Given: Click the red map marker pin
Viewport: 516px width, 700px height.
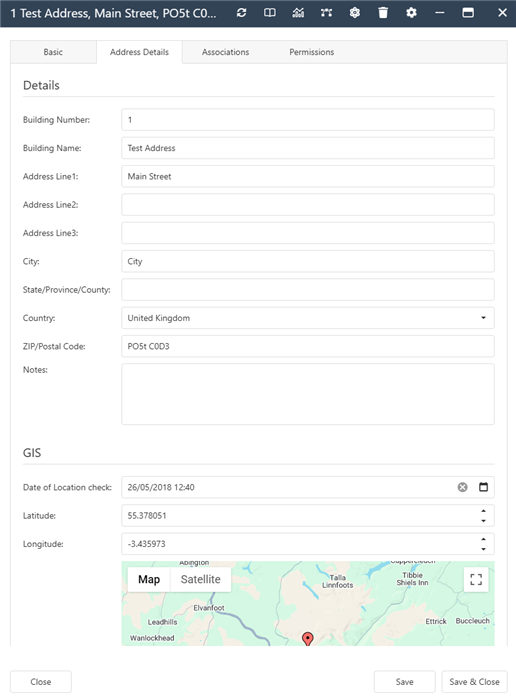Looking at the screenshot, I should pyautogui.click(x=308, y=639).
